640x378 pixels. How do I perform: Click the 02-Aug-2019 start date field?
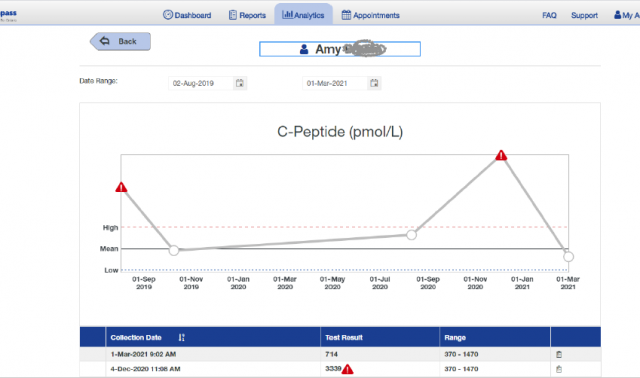(201, 83)
